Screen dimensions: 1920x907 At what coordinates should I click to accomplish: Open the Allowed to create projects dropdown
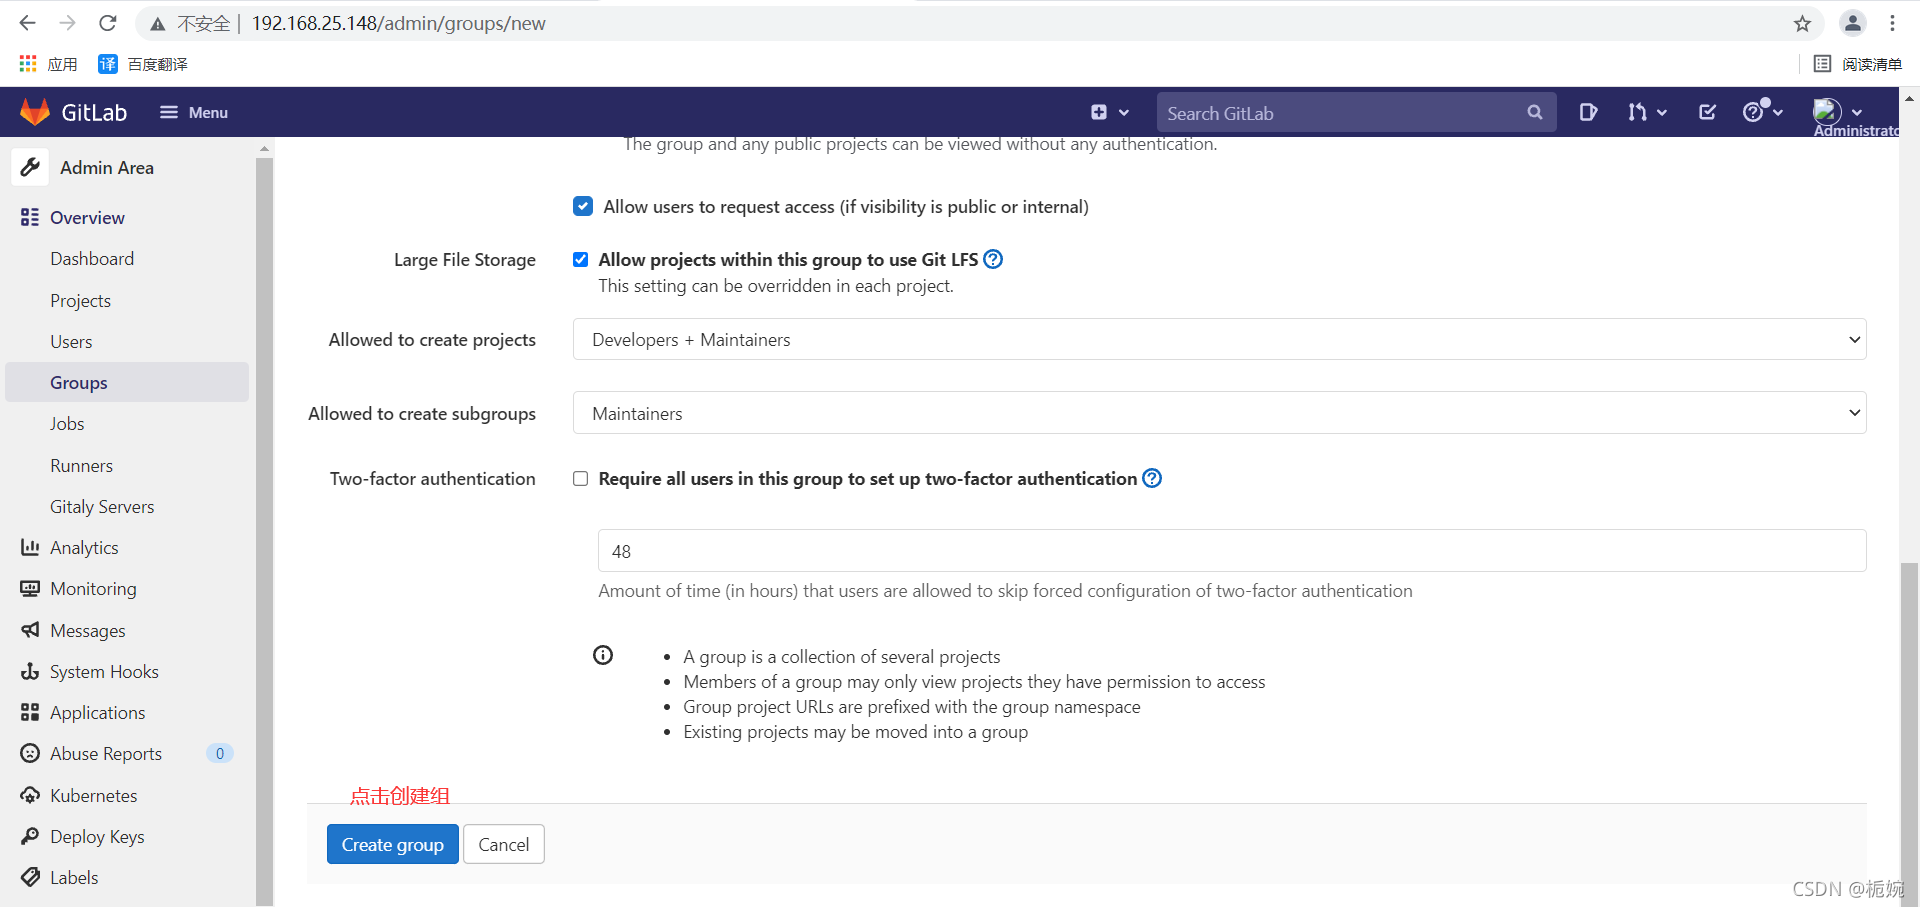click(1219, 339)
